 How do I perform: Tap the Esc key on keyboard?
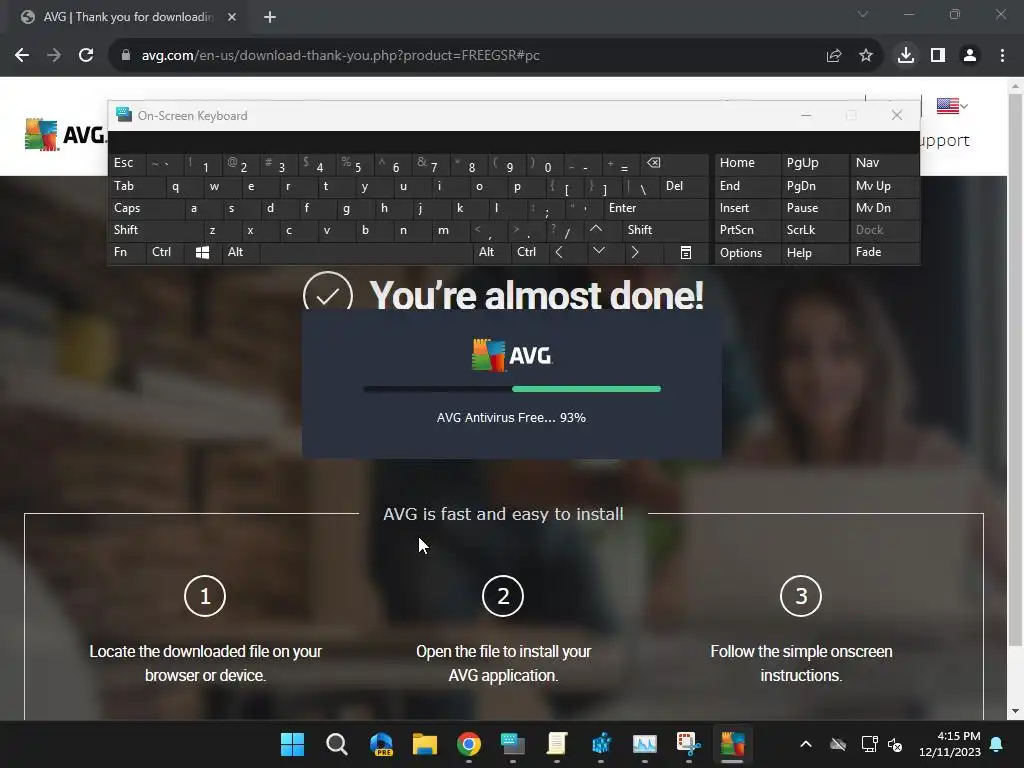click(127, 163)
